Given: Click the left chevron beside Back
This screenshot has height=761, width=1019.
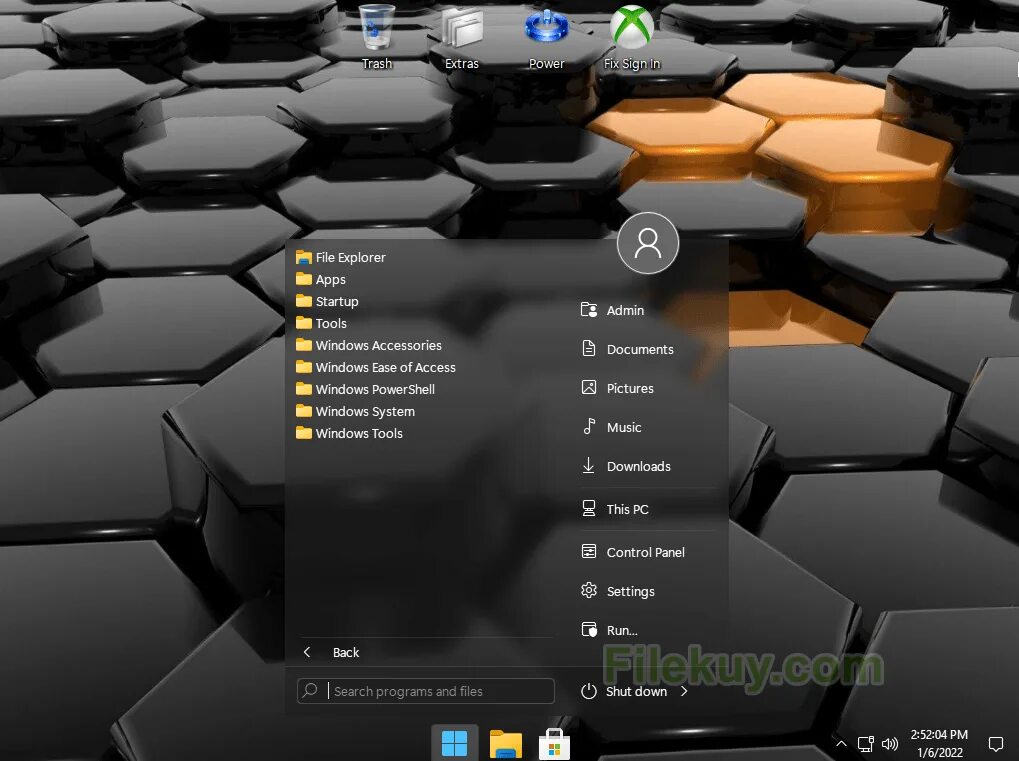Looking at the screenshot, I should point(307,652).
